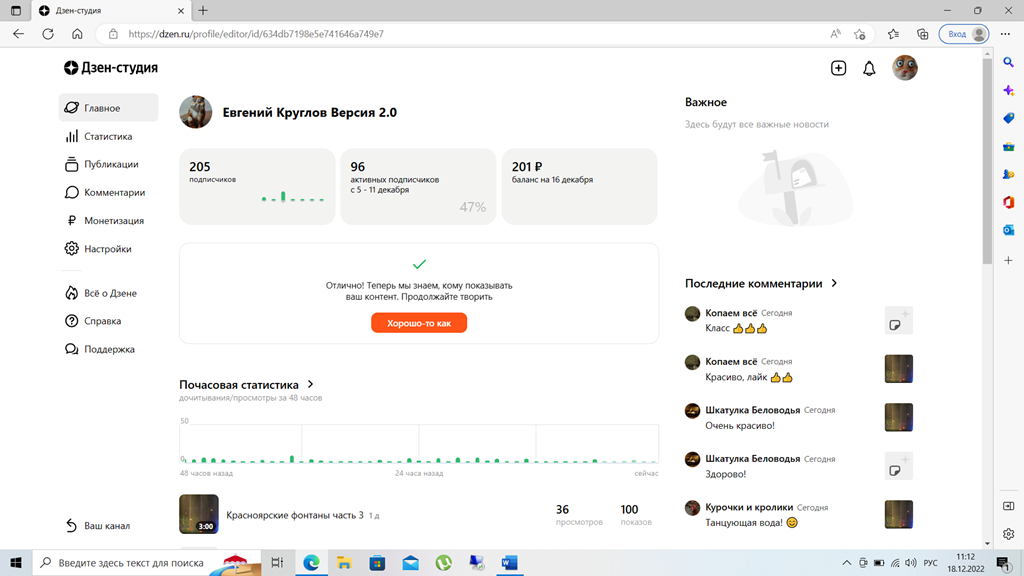Click the read aloud icon in address bar
This screenshot has width=1024, height=576.
click(x=835, y=34)
